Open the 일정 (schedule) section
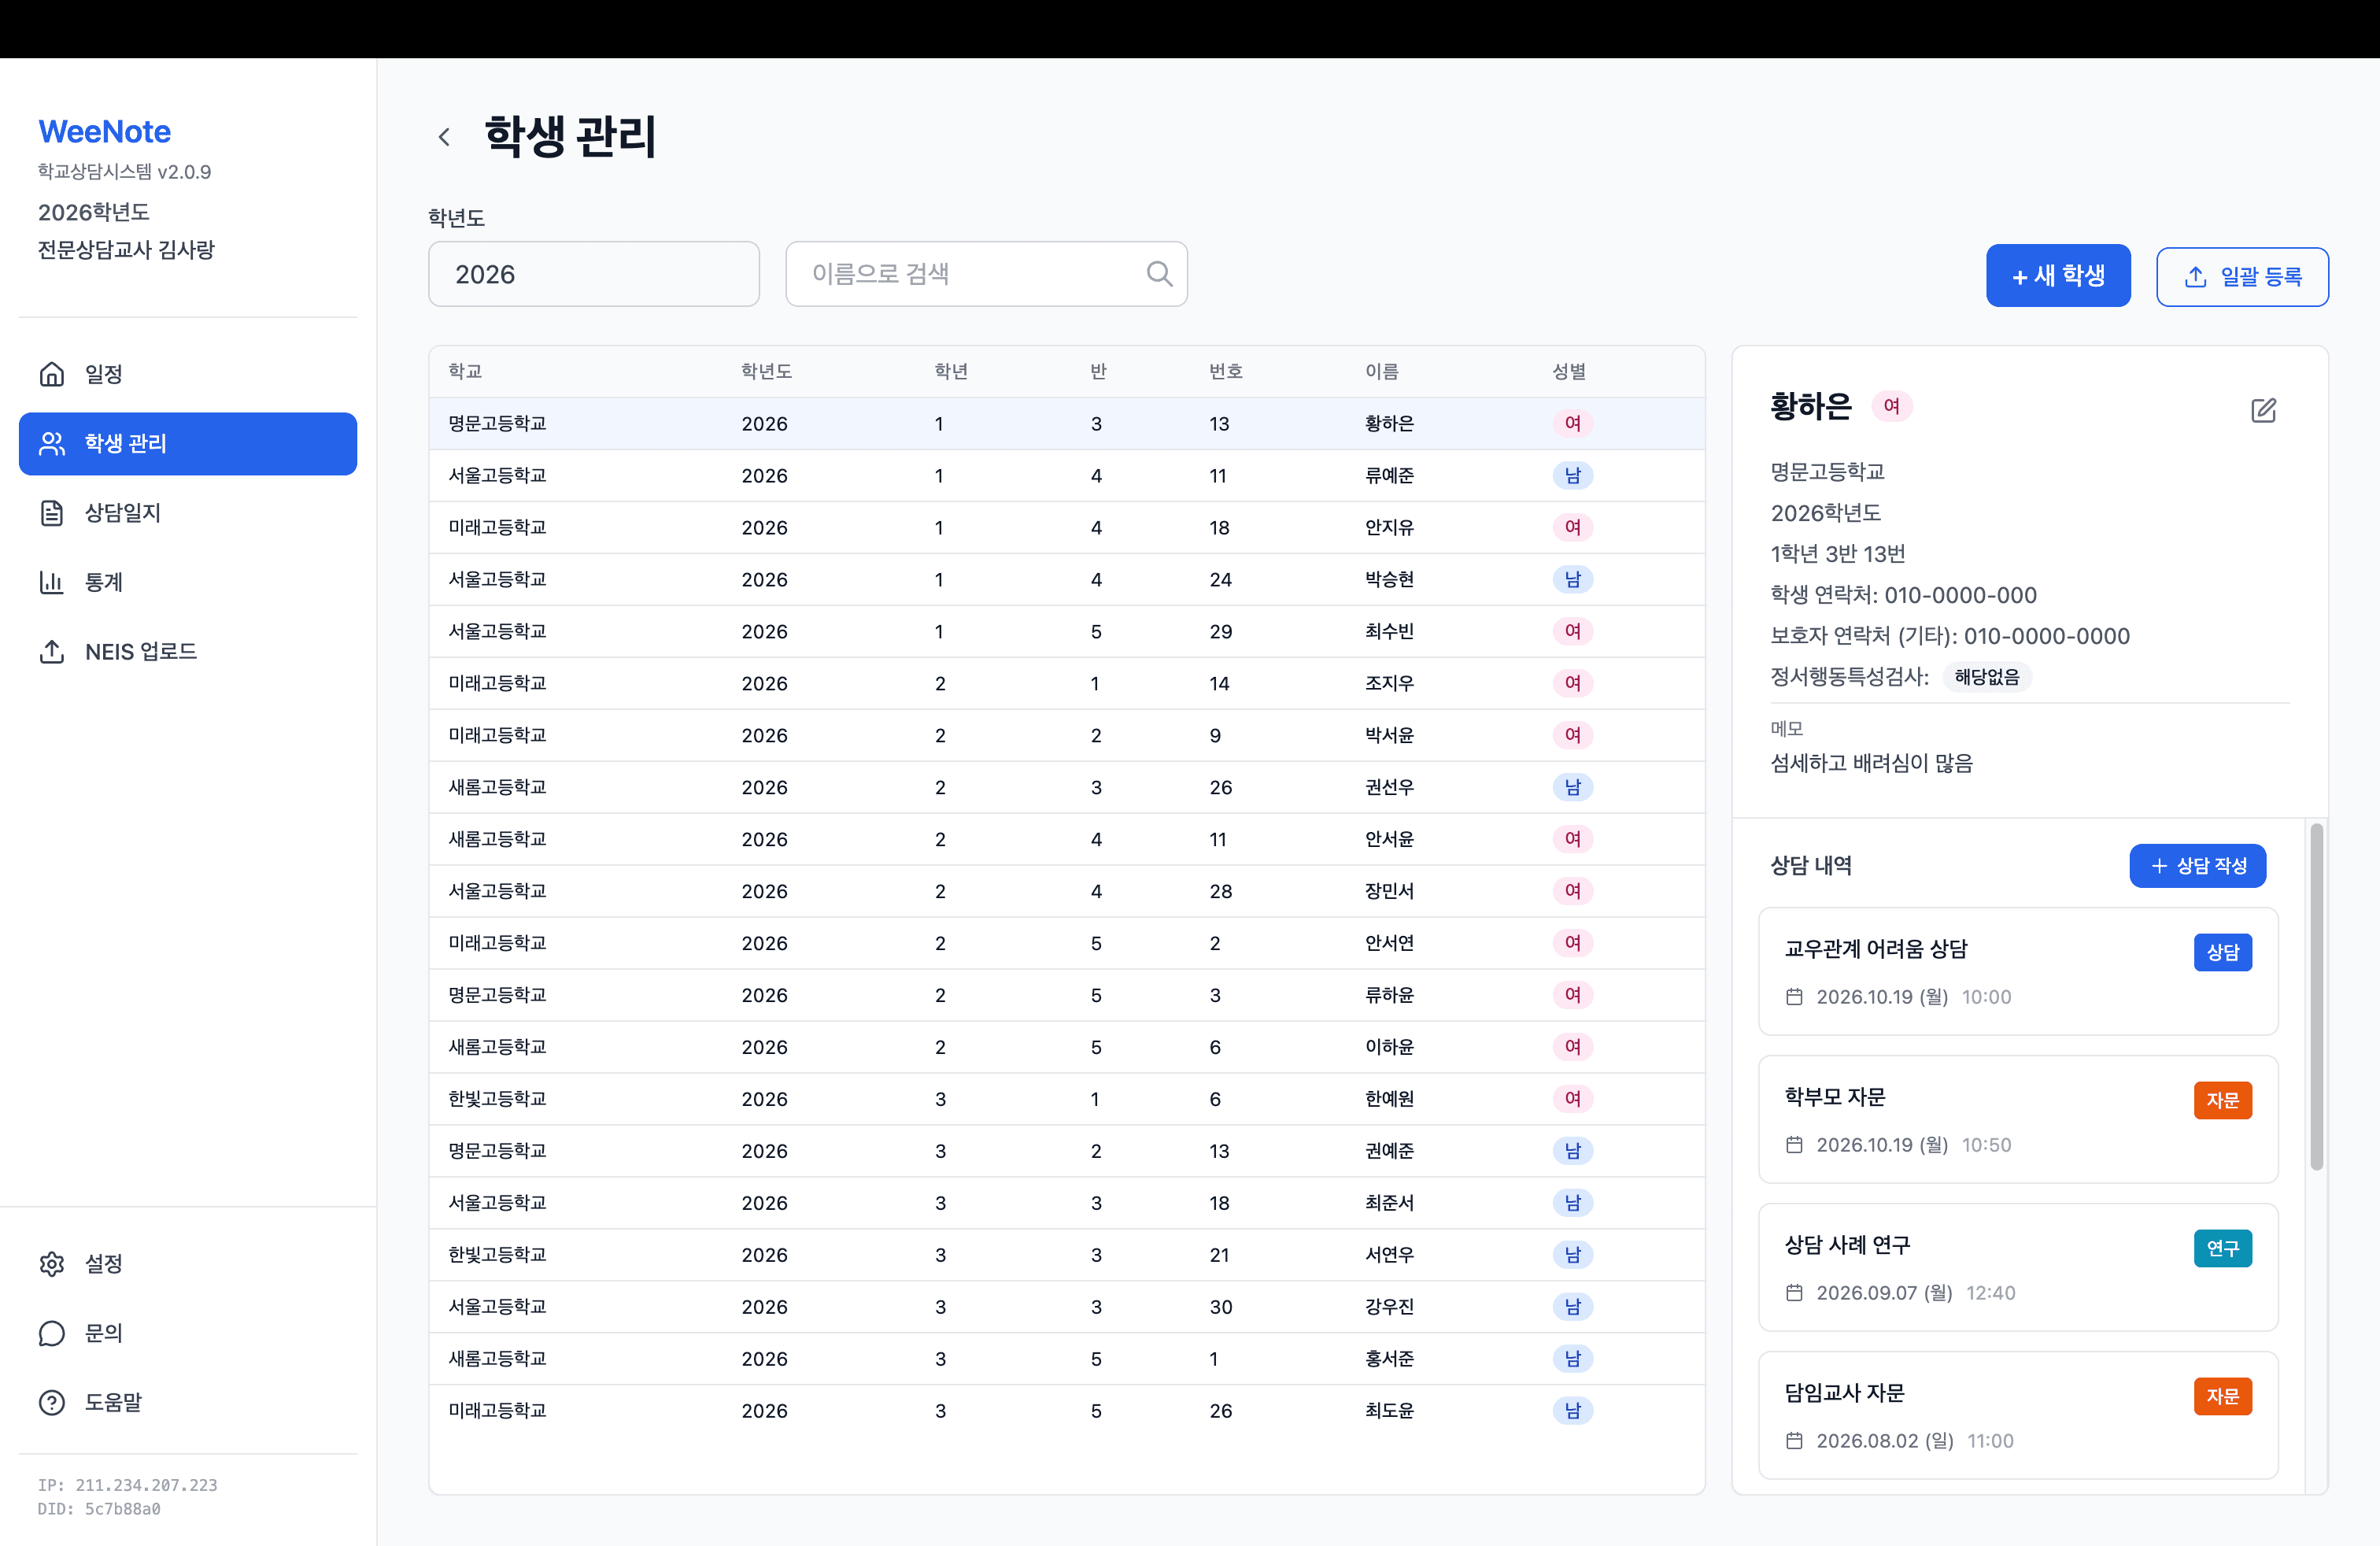 tap(103, 374)
